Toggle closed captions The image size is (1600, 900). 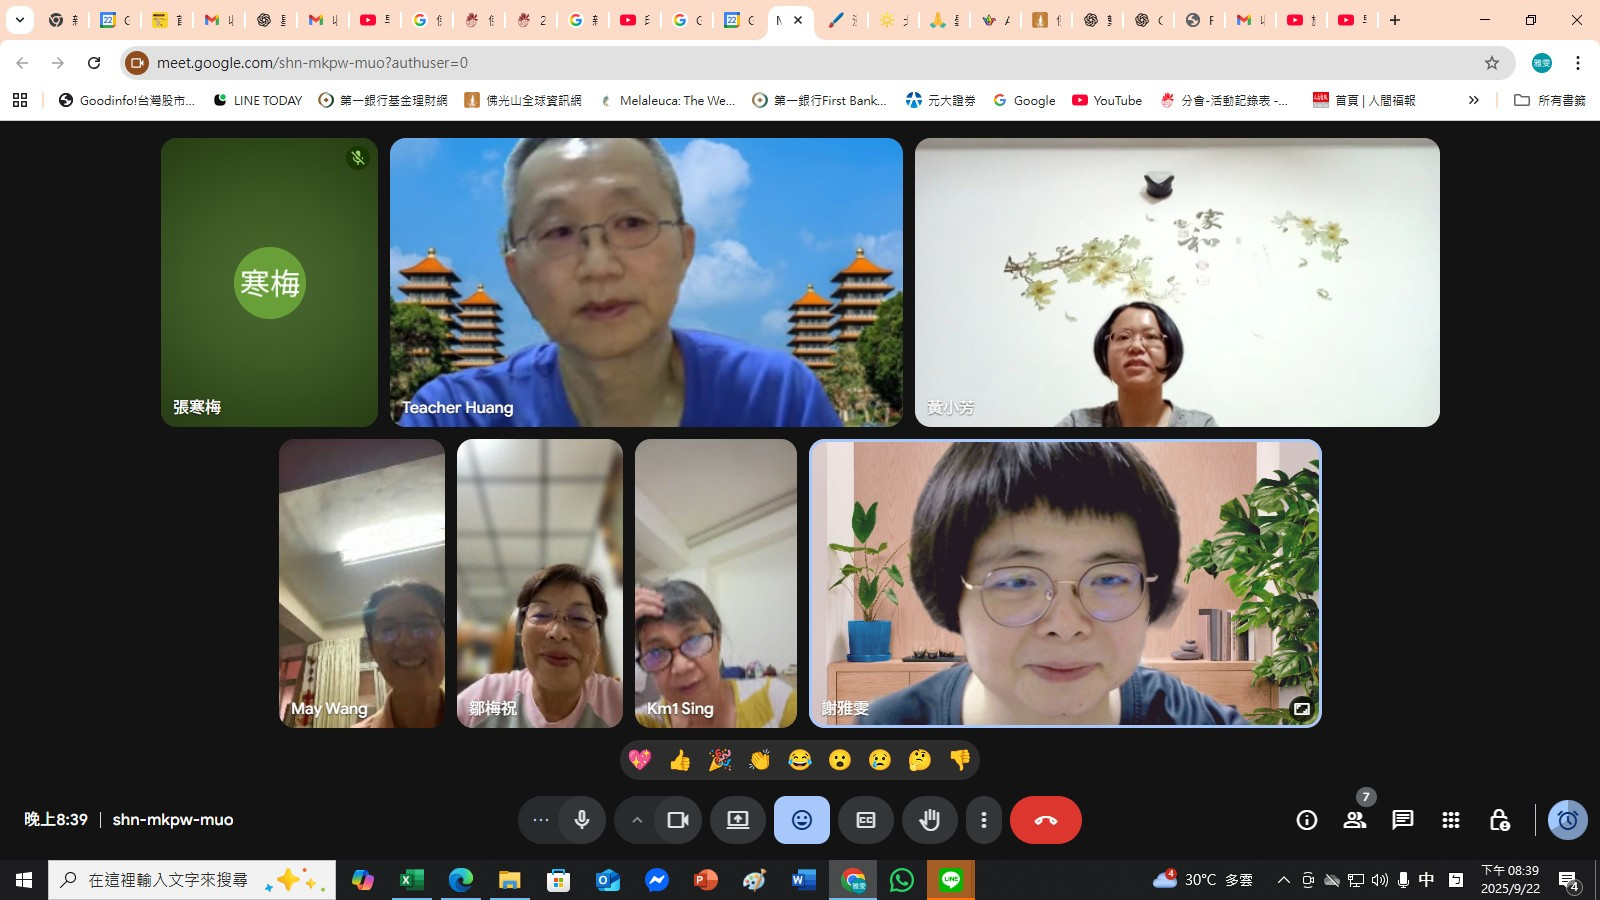tap(866, 820)
